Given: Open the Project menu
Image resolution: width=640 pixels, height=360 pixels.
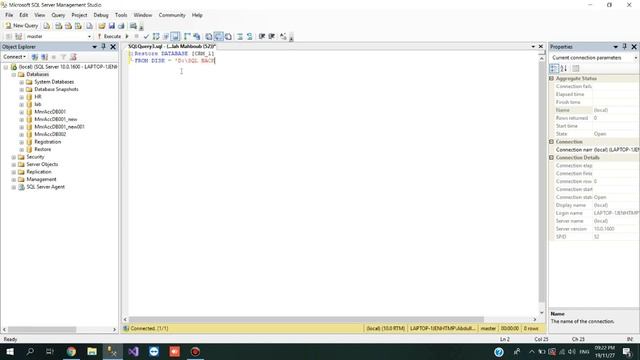Looking at the screenshot, I should click(79, 15).
